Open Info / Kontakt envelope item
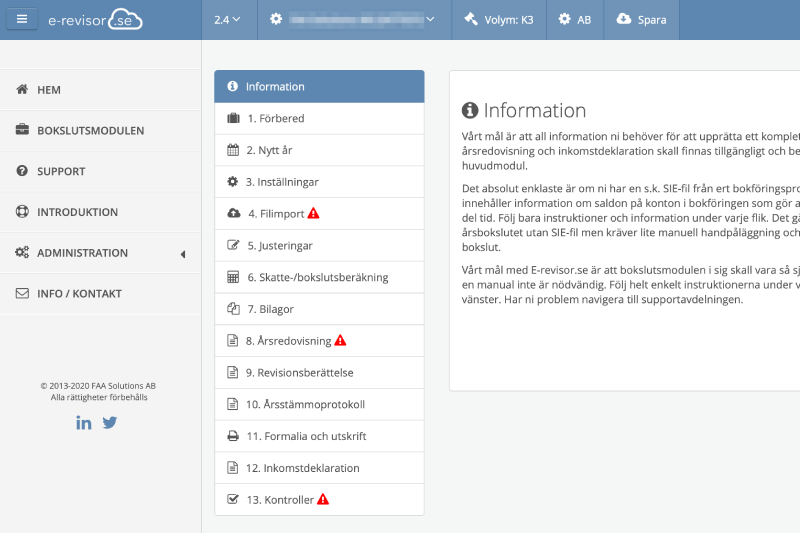 (x=79, y=294)
